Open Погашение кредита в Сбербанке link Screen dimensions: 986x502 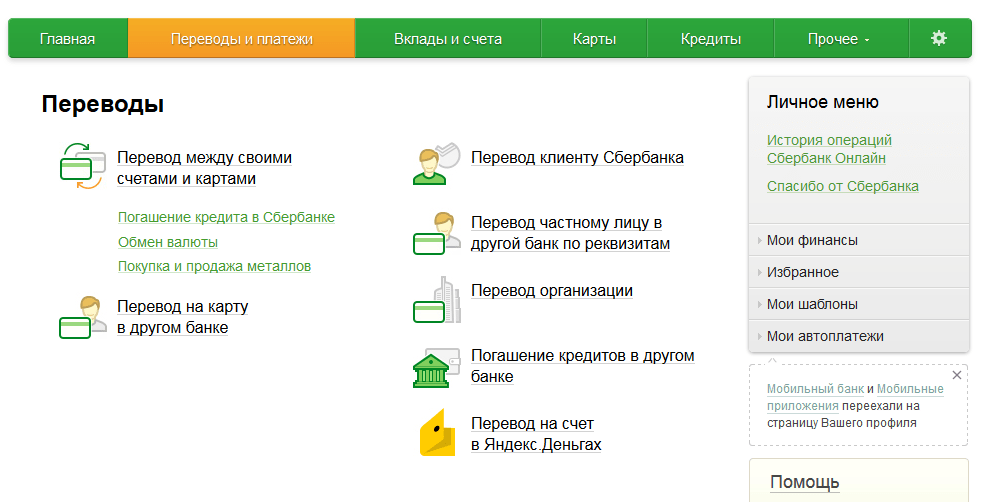pyautogui.click(x=226, y=217)
